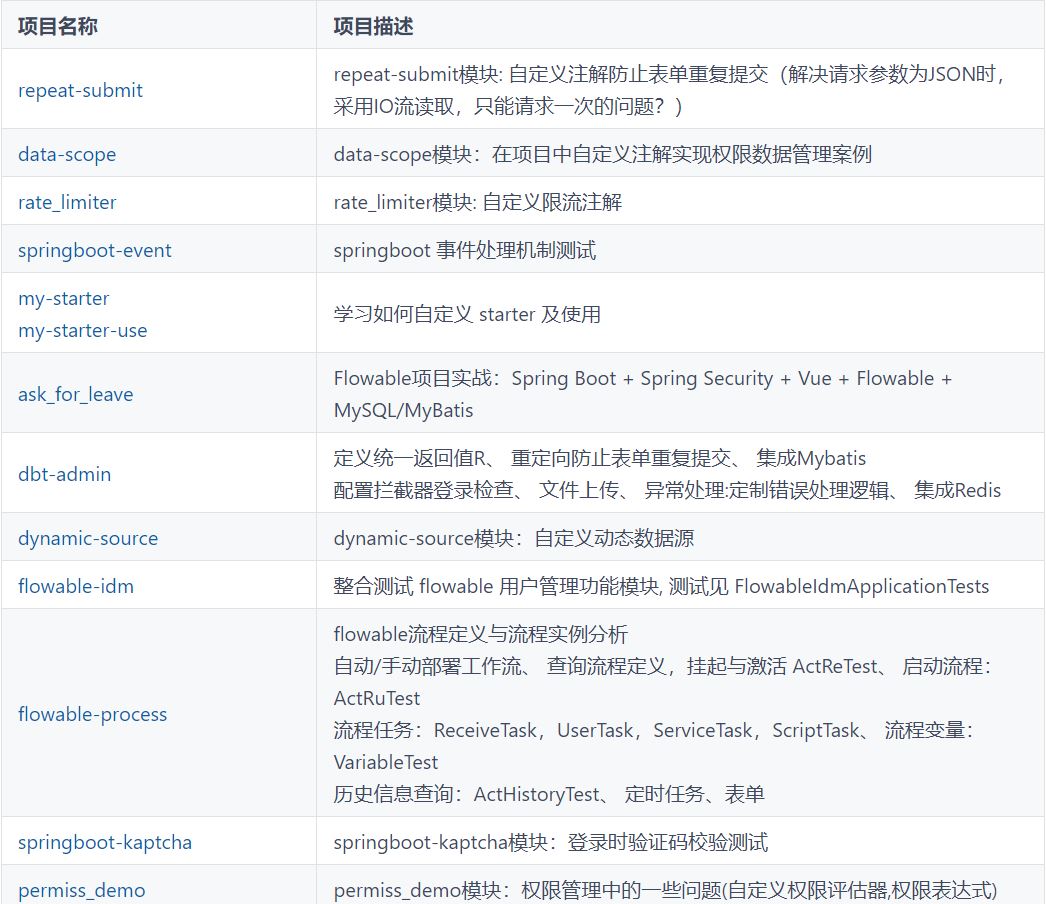Viewport: 1046px width, 904px height.
Task: Click the flowable流程定义与流程实例分析 line
Action: point(480,634)
